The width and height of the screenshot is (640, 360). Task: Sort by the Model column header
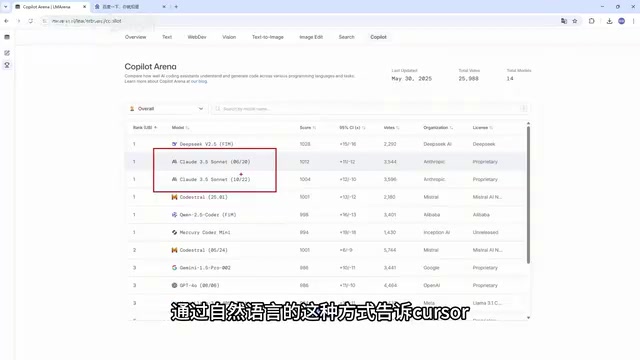[180, 128]
